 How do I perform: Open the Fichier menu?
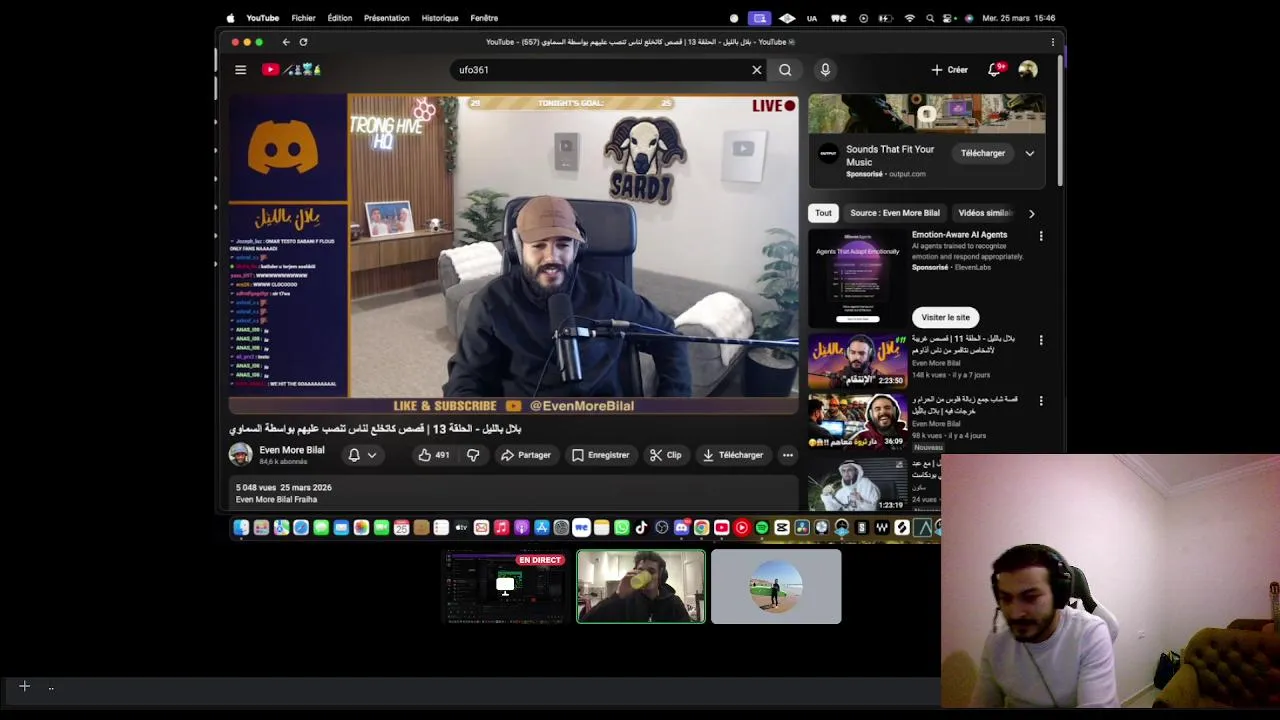pyautogui.click(x=303, y=18)
